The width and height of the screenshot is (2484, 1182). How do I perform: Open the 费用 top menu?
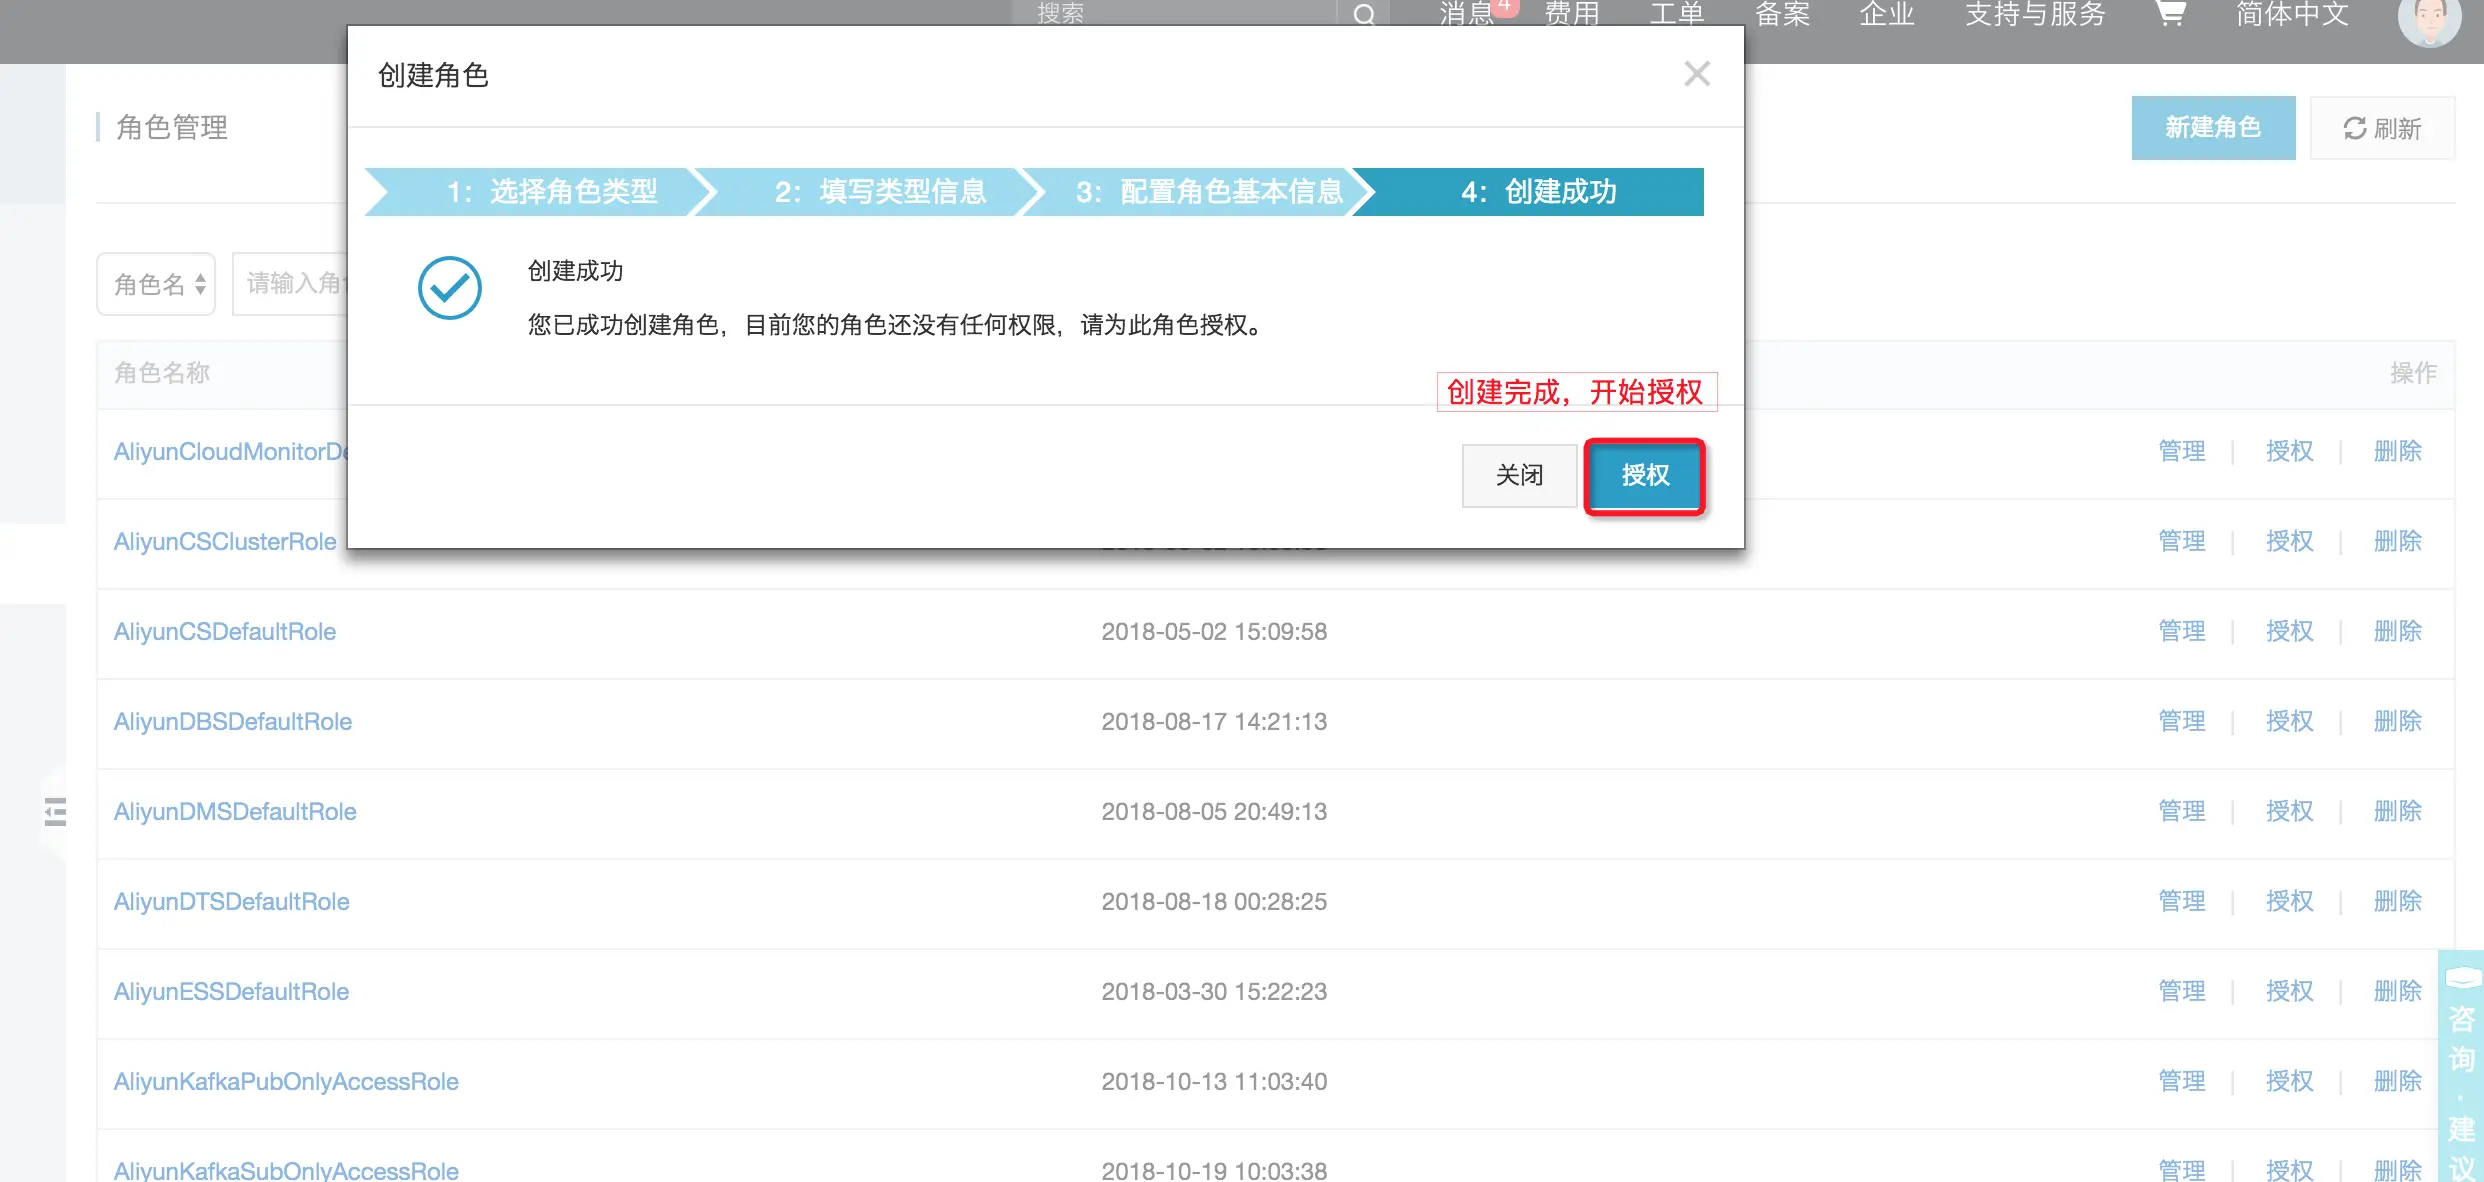pyautogui.click(x=1572, y=14)
